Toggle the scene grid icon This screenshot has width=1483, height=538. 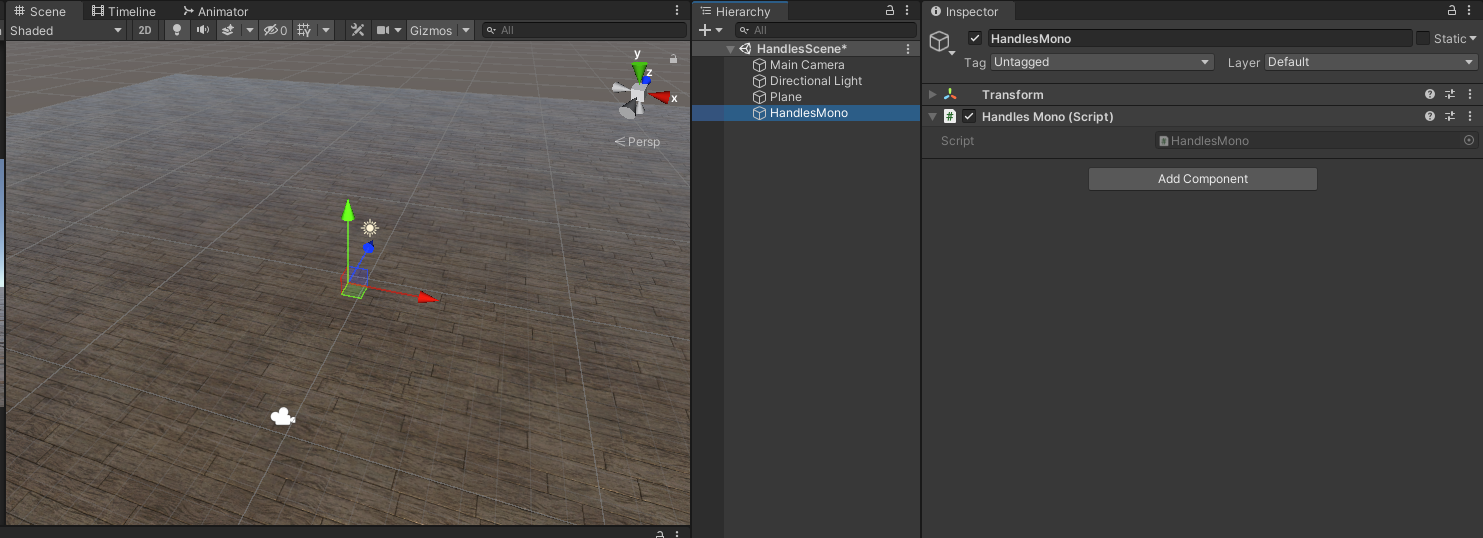[304, 30]
